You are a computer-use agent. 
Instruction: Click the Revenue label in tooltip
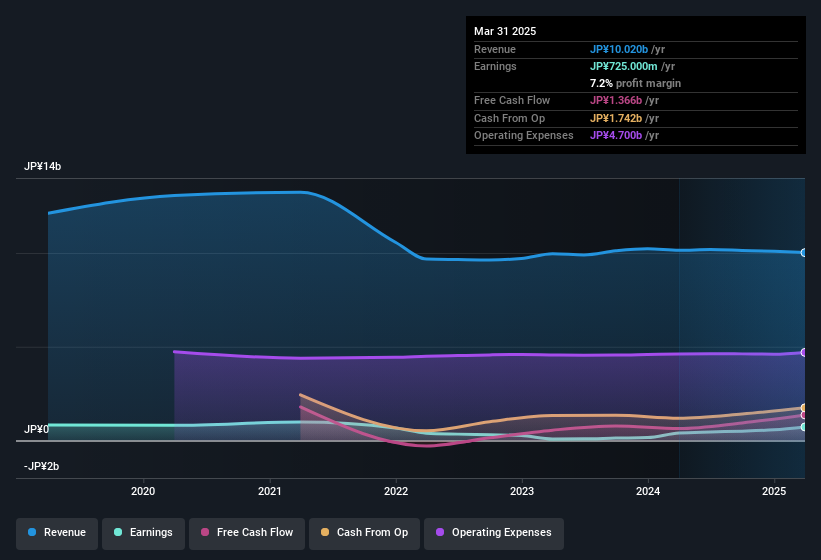[495, 49]
